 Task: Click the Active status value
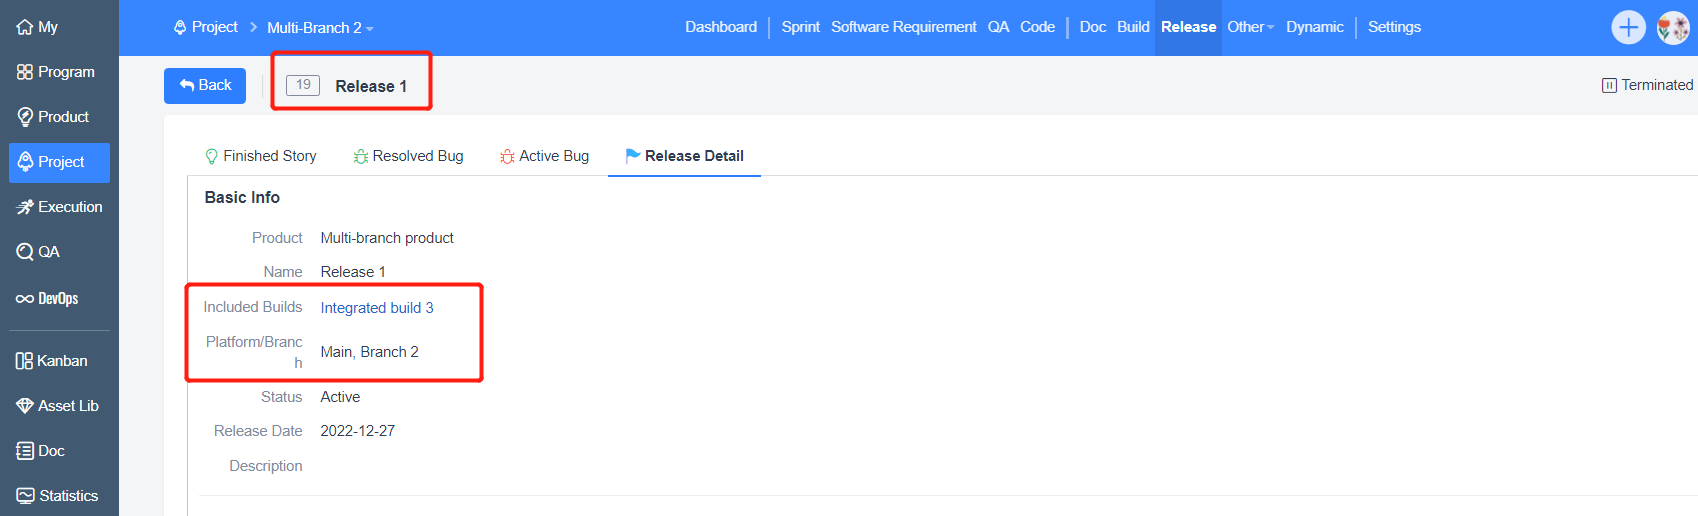click(x=340, y=397)
